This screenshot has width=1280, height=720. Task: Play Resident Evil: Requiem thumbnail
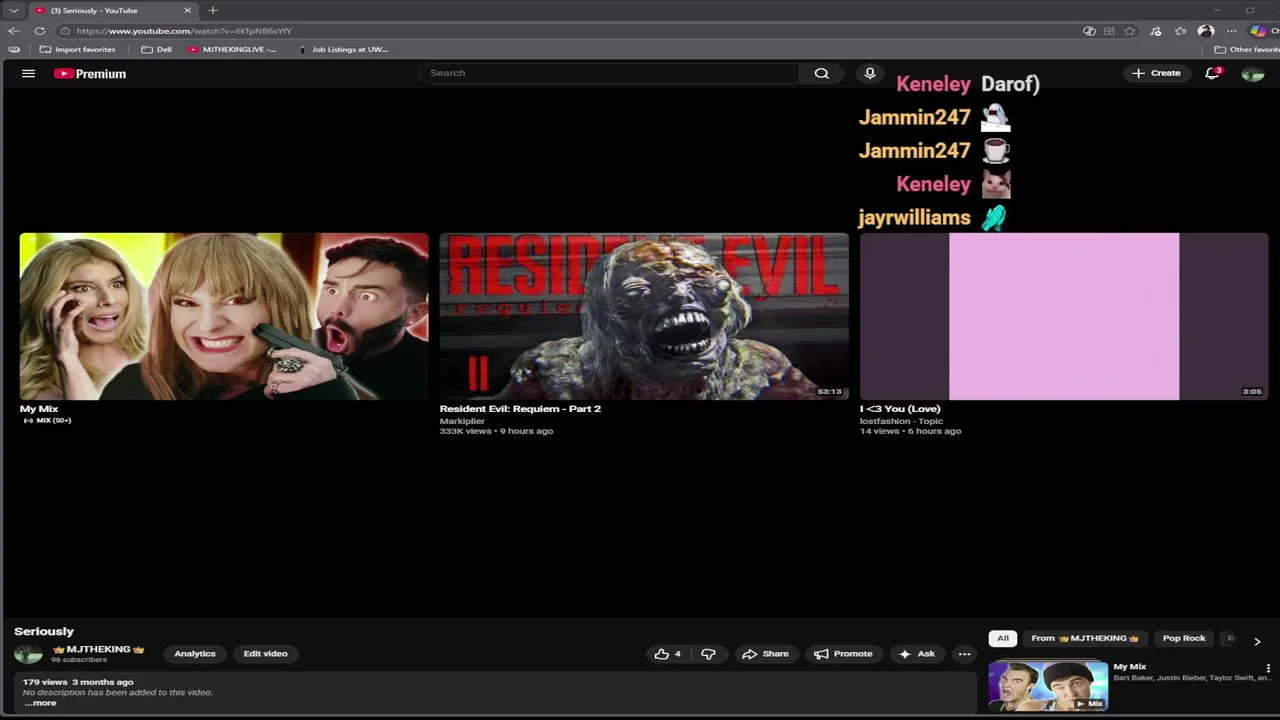click(644, 316)
